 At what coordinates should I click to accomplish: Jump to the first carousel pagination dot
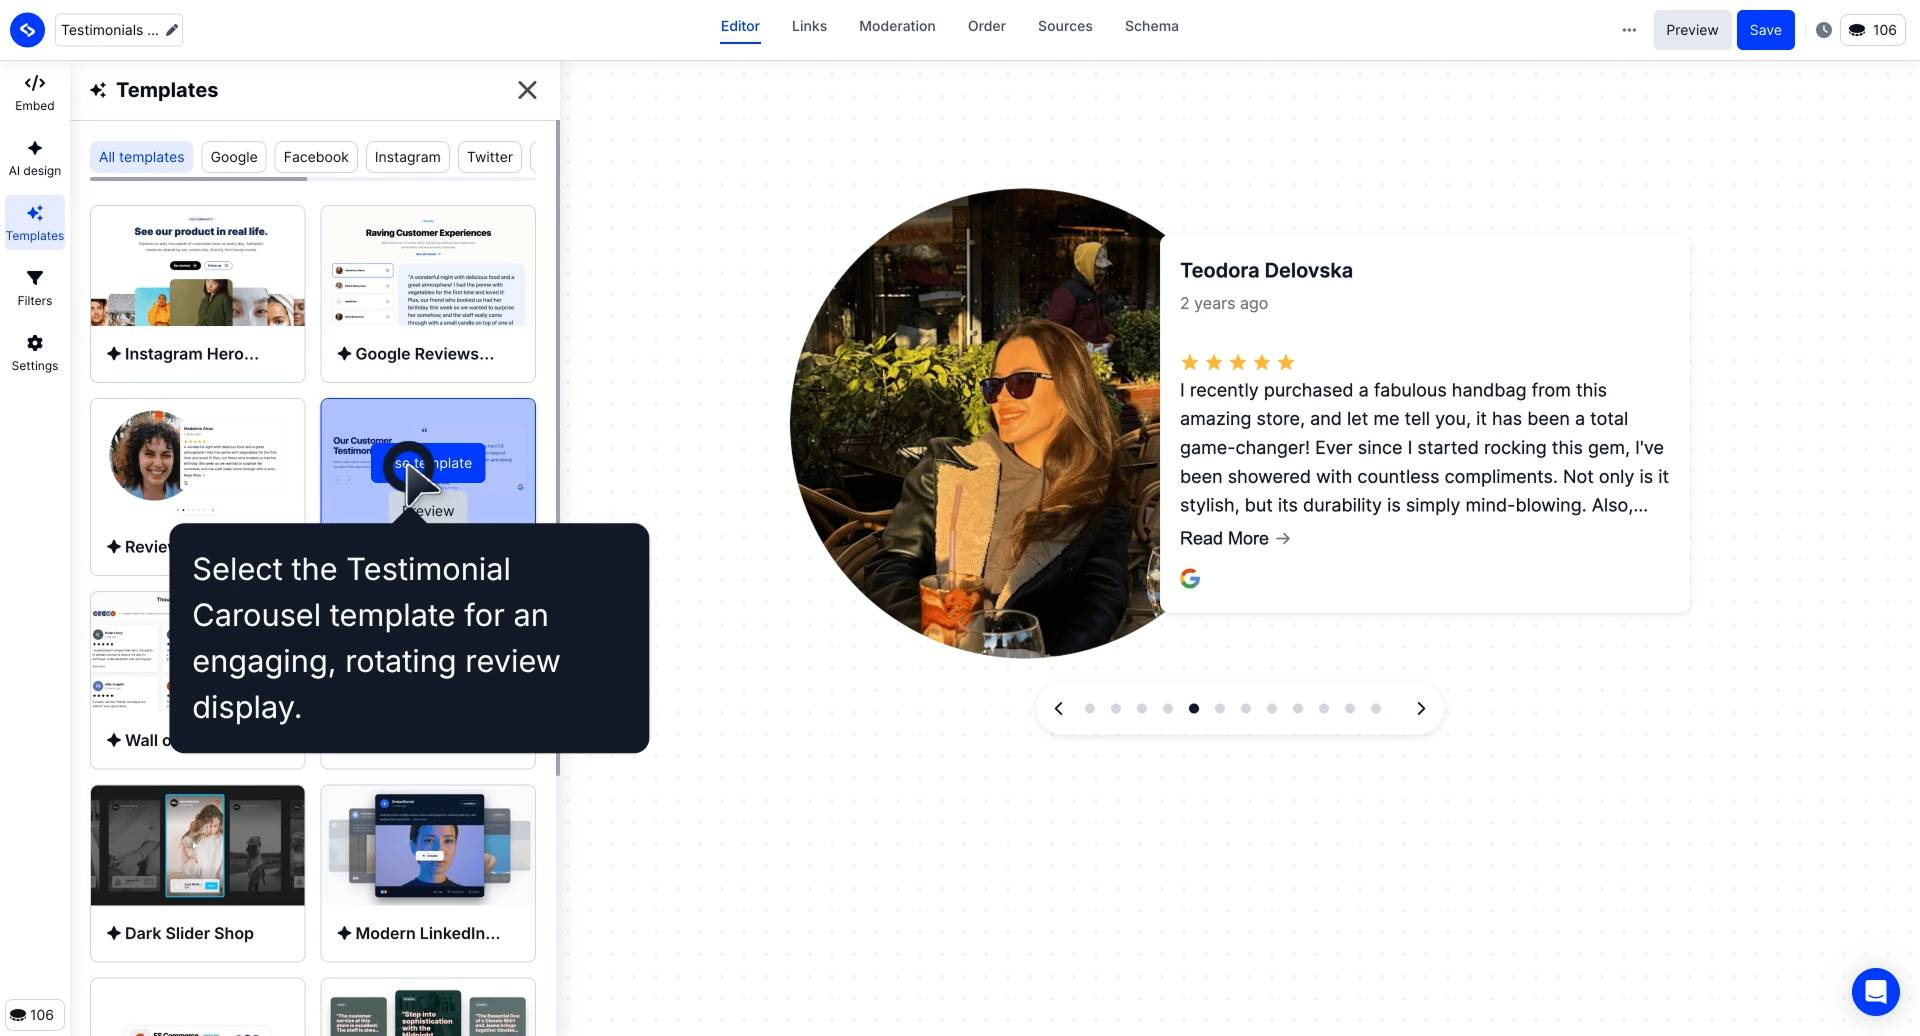pyautogui.click(x=1090, y=708)
